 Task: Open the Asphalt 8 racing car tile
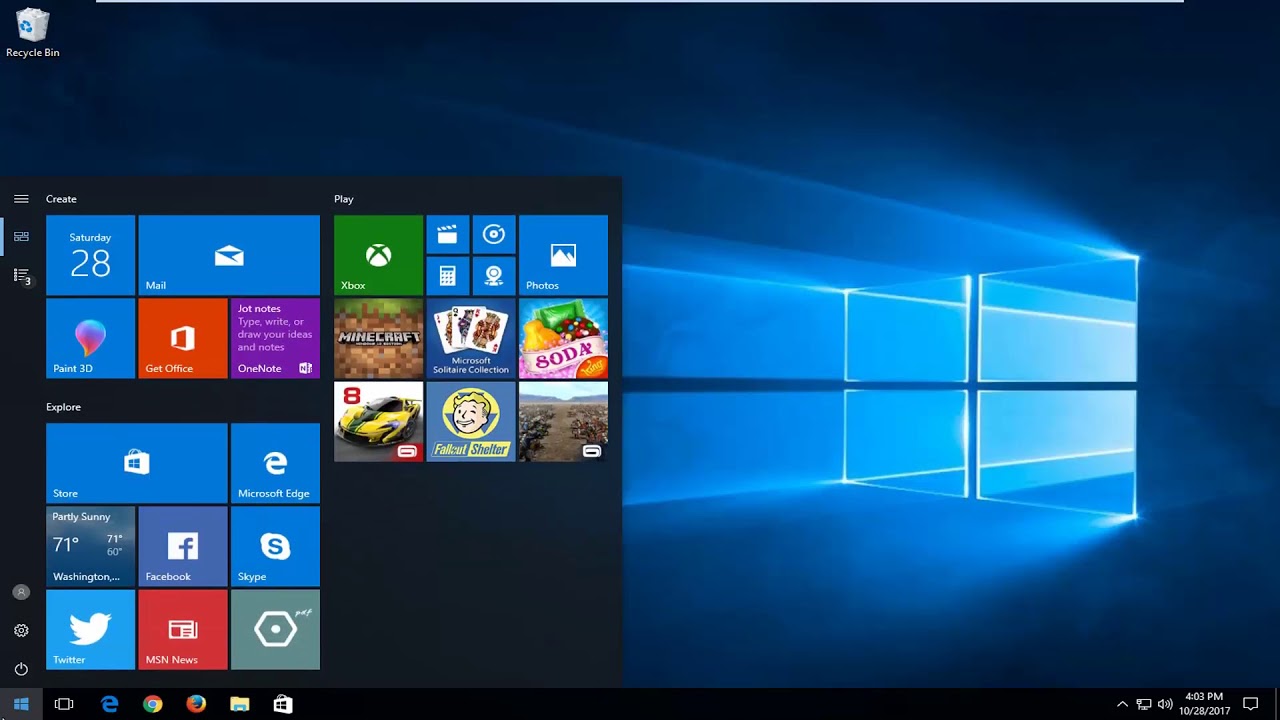click(x=378, y=421)
